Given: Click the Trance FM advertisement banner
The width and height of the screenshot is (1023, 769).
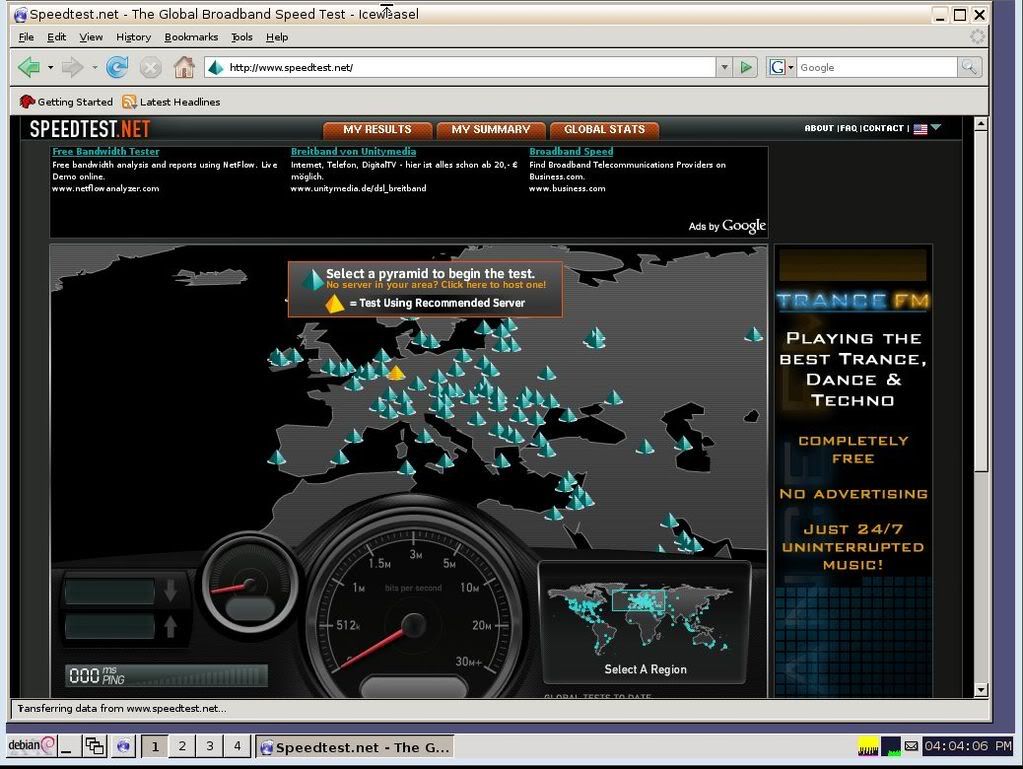Looking at the screenshot, I should tap(853, 470).
